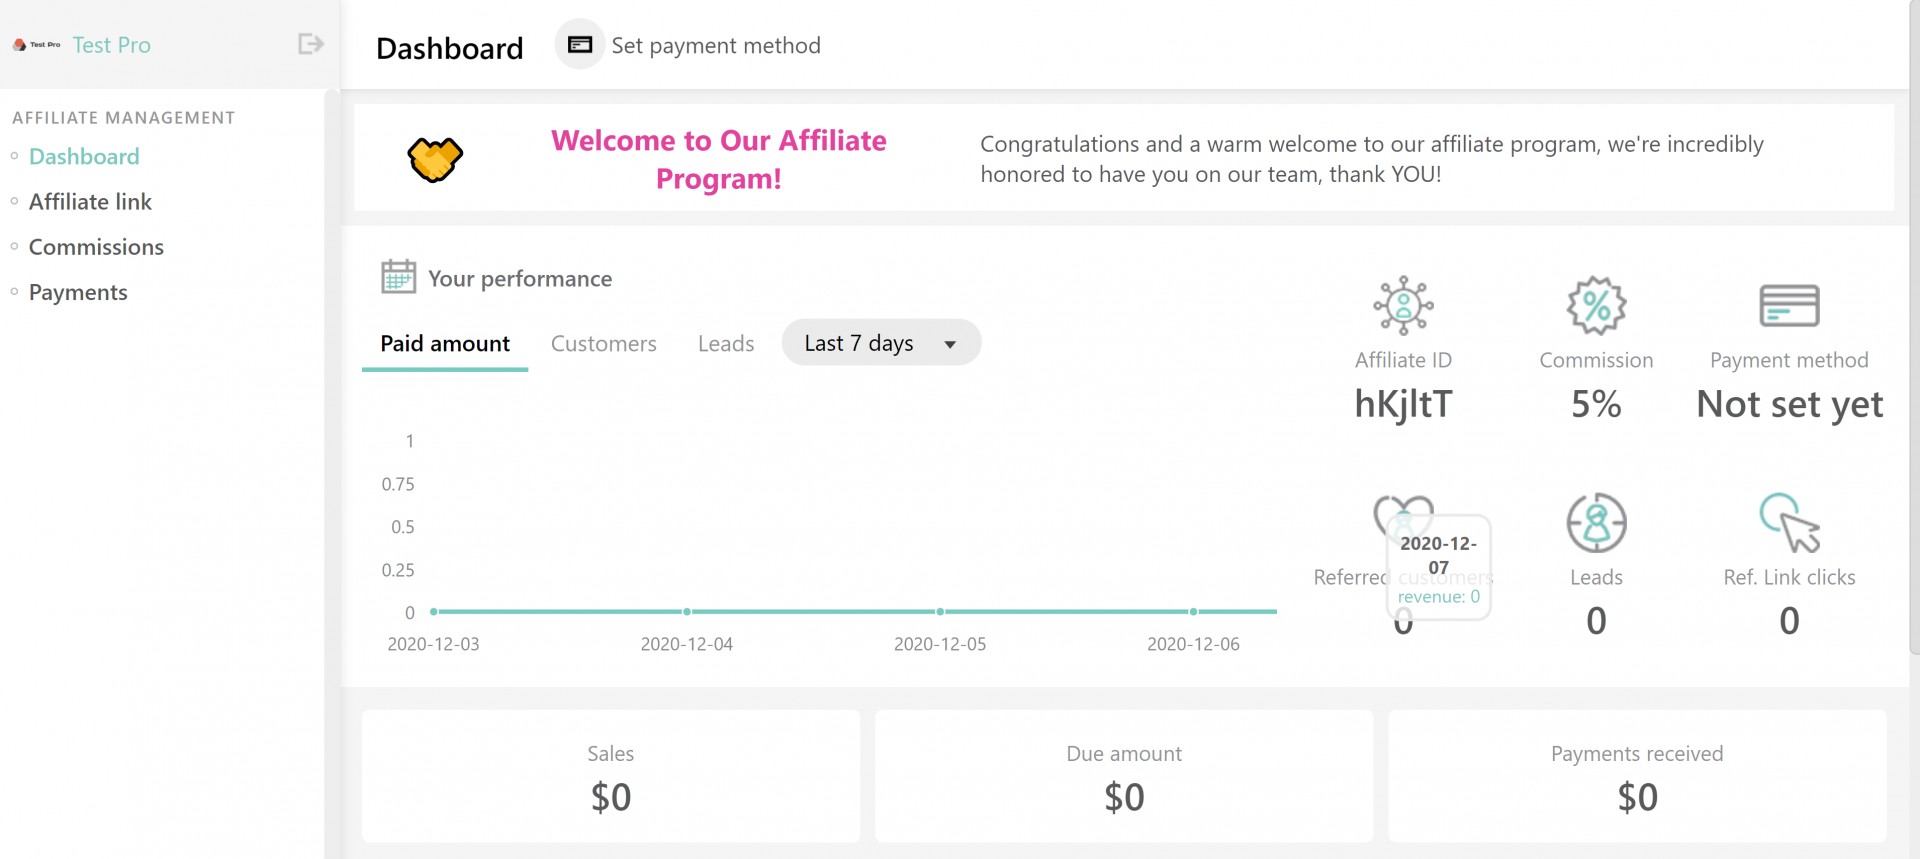Click the 2020-12-04 data point on chart
The image size is (1920, 859).
pos(687,611)
